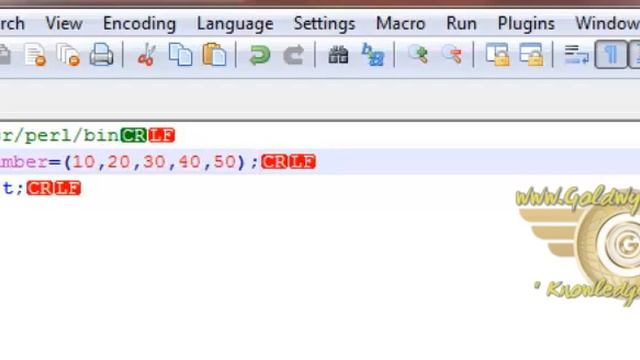Open the Macro menu

tap(400, 23)
